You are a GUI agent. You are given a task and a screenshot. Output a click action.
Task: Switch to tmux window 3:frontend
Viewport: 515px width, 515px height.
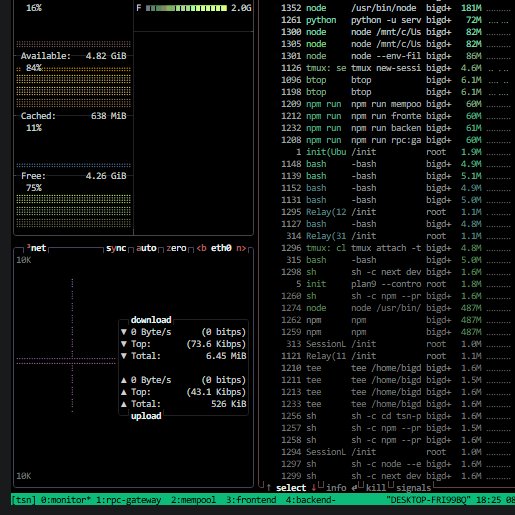click(x=251, y=500)
